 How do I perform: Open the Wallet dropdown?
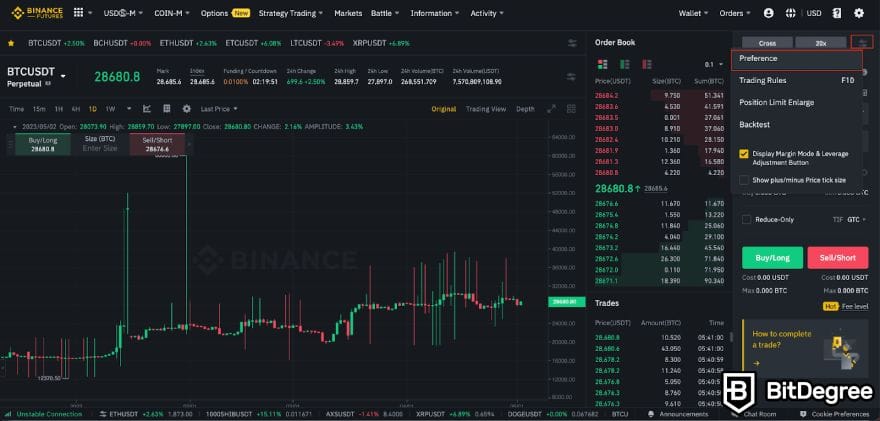pyautogui.click(x=693, y=13)
